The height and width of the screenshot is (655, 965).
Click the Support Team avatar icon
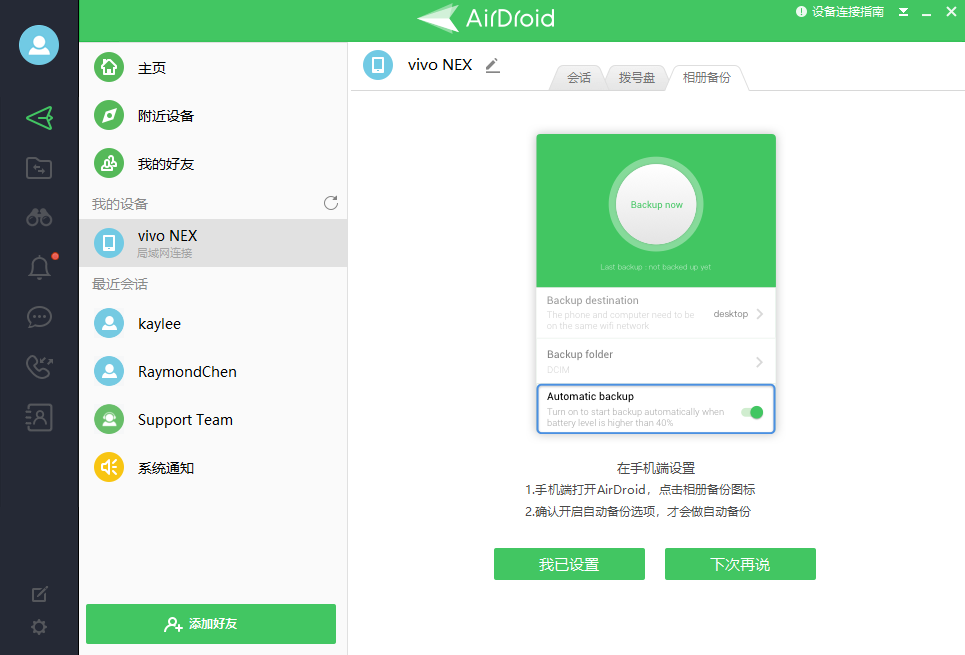pyautogui.click(x=109, y=419)
